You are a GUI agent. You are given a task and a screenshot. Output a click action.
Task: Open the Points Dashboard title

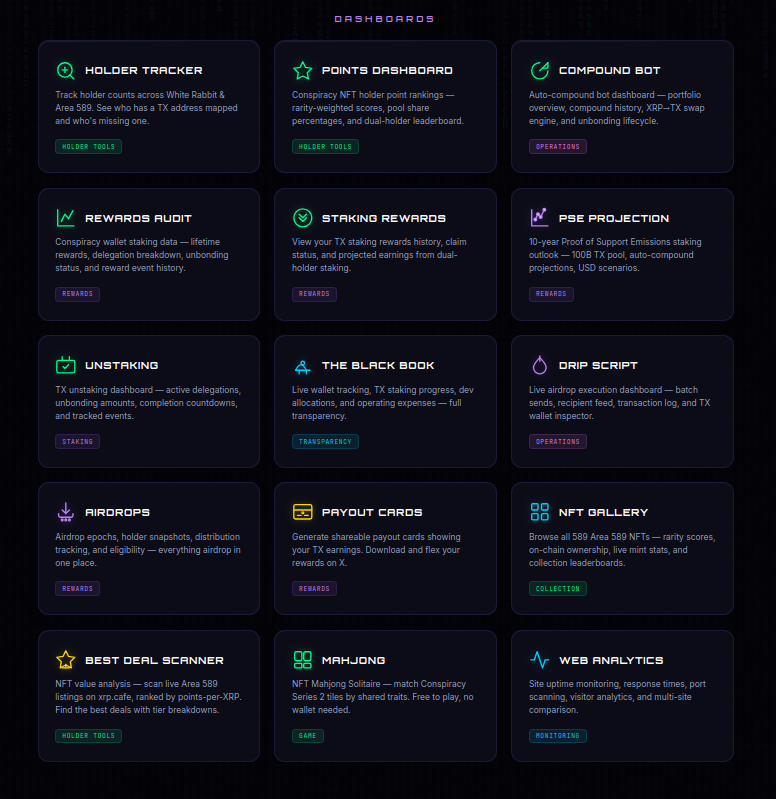click(387, 70)
